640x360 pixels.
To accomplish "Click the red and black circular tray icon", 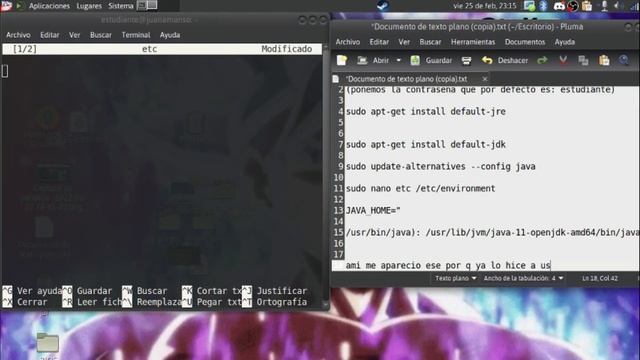I will pyautogui.click(x=573, y=6).
